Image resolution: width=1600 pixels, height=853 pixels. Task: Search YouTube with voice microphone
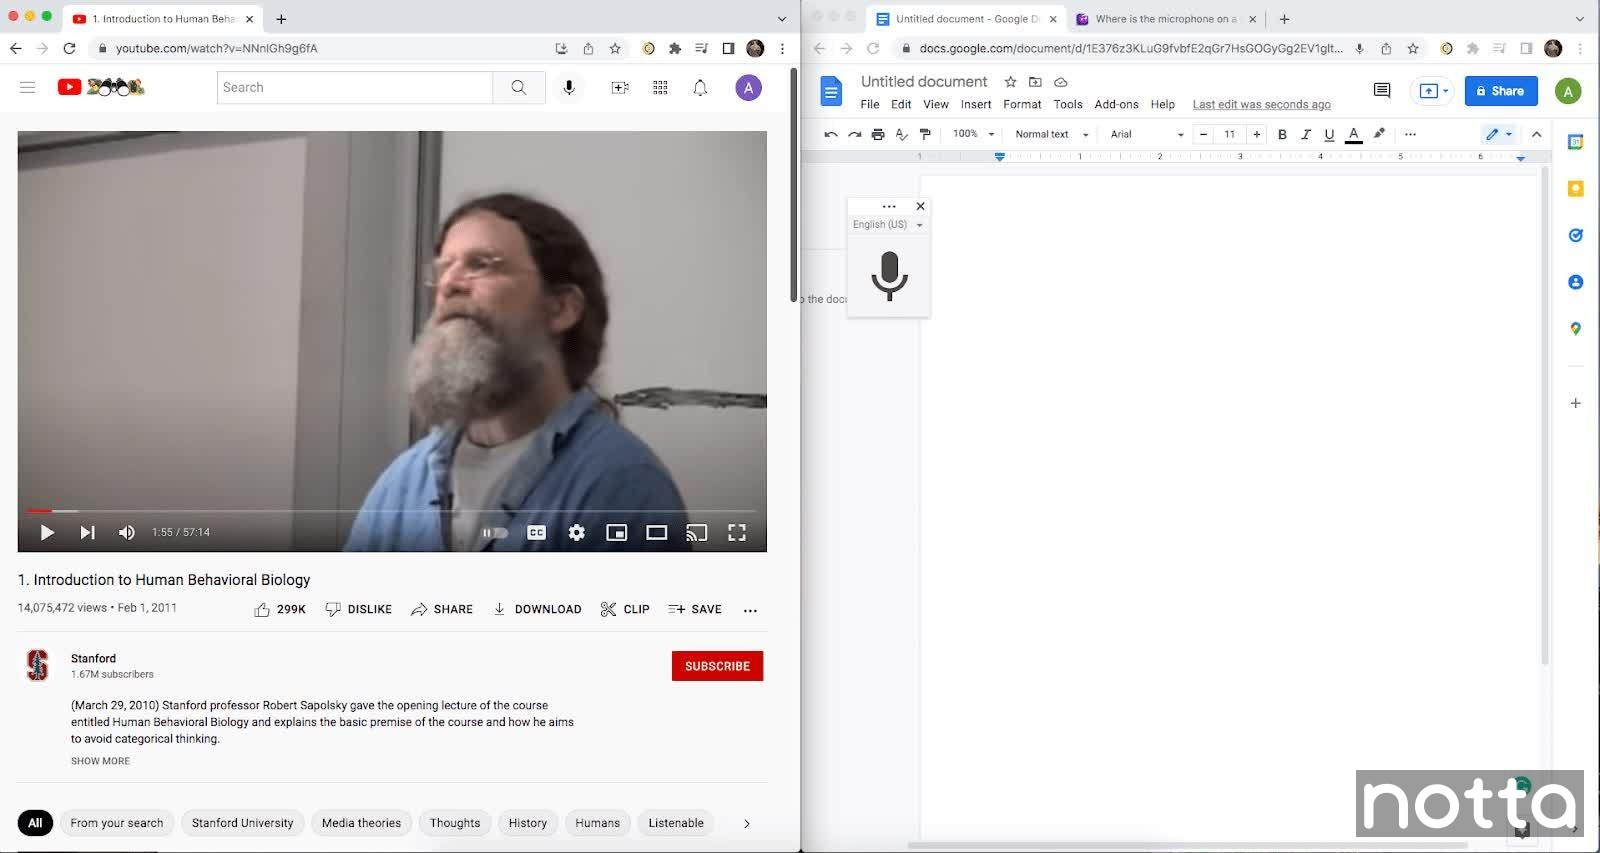569,88
